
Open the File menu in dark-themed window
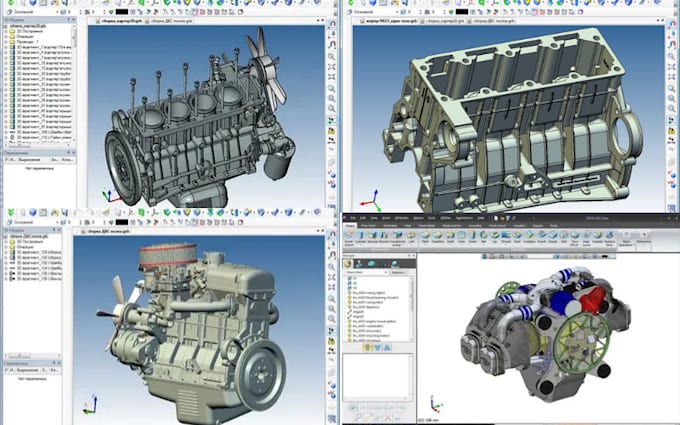click(x=353, y=218)
